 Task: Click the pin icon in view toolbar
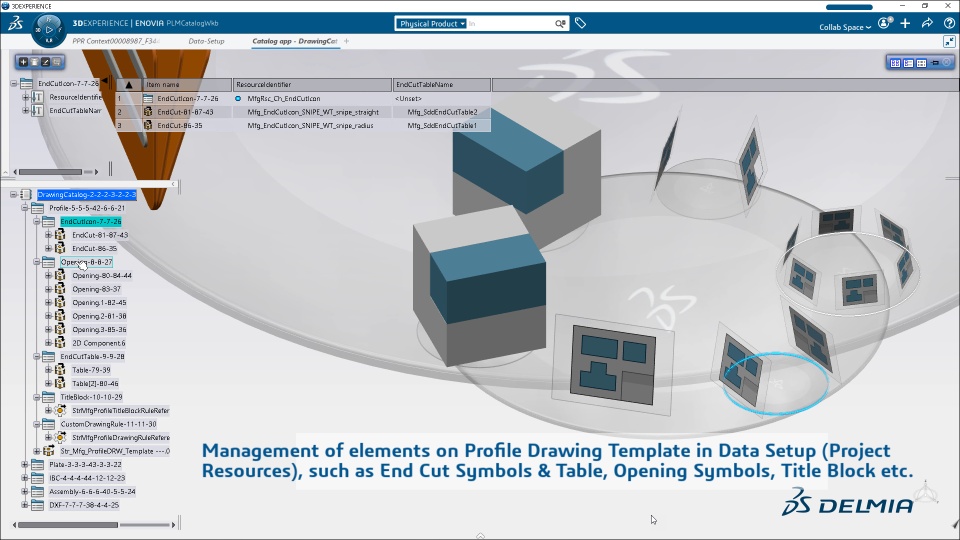935,62
